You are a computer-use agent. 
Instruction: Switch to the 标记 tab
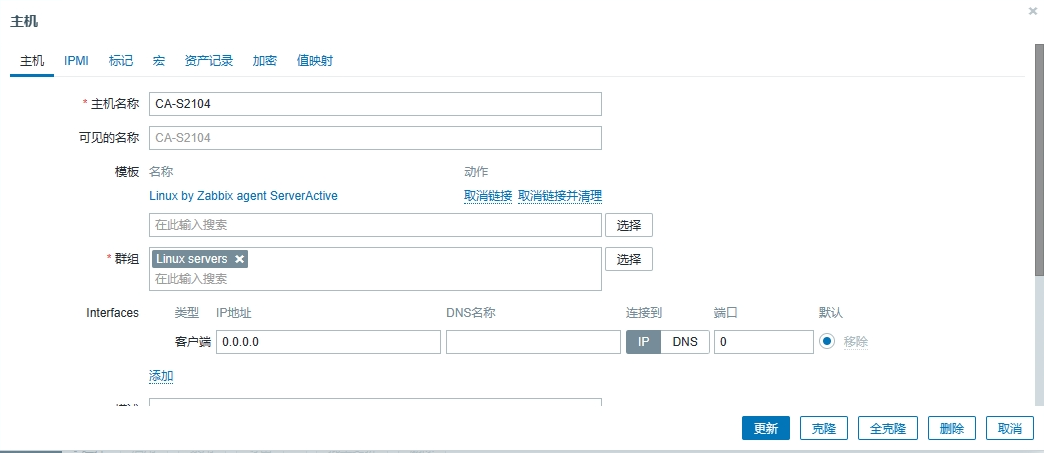coord(120,61)
